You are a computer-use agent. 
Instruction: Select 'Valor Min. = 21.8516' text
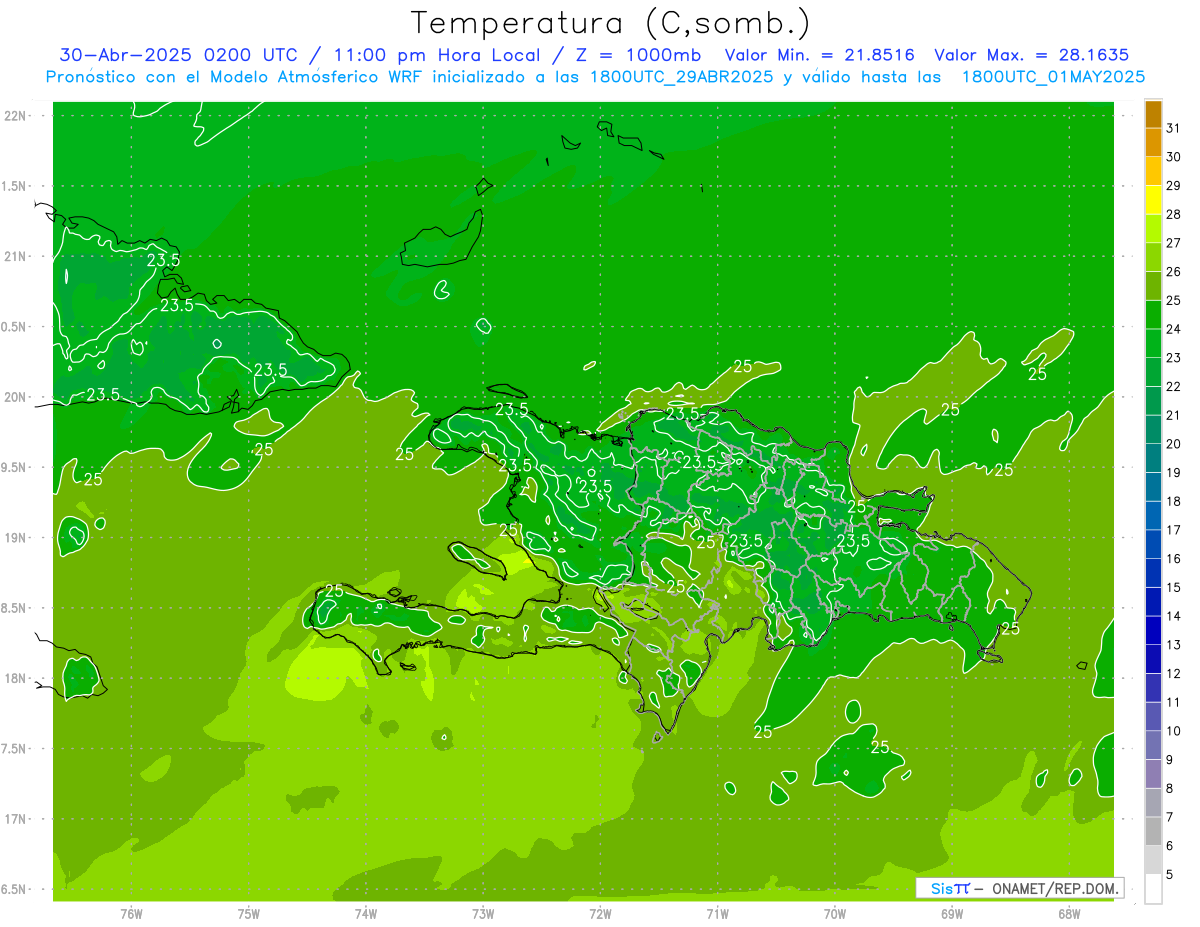pyautogui.click(x=819, y=55)
